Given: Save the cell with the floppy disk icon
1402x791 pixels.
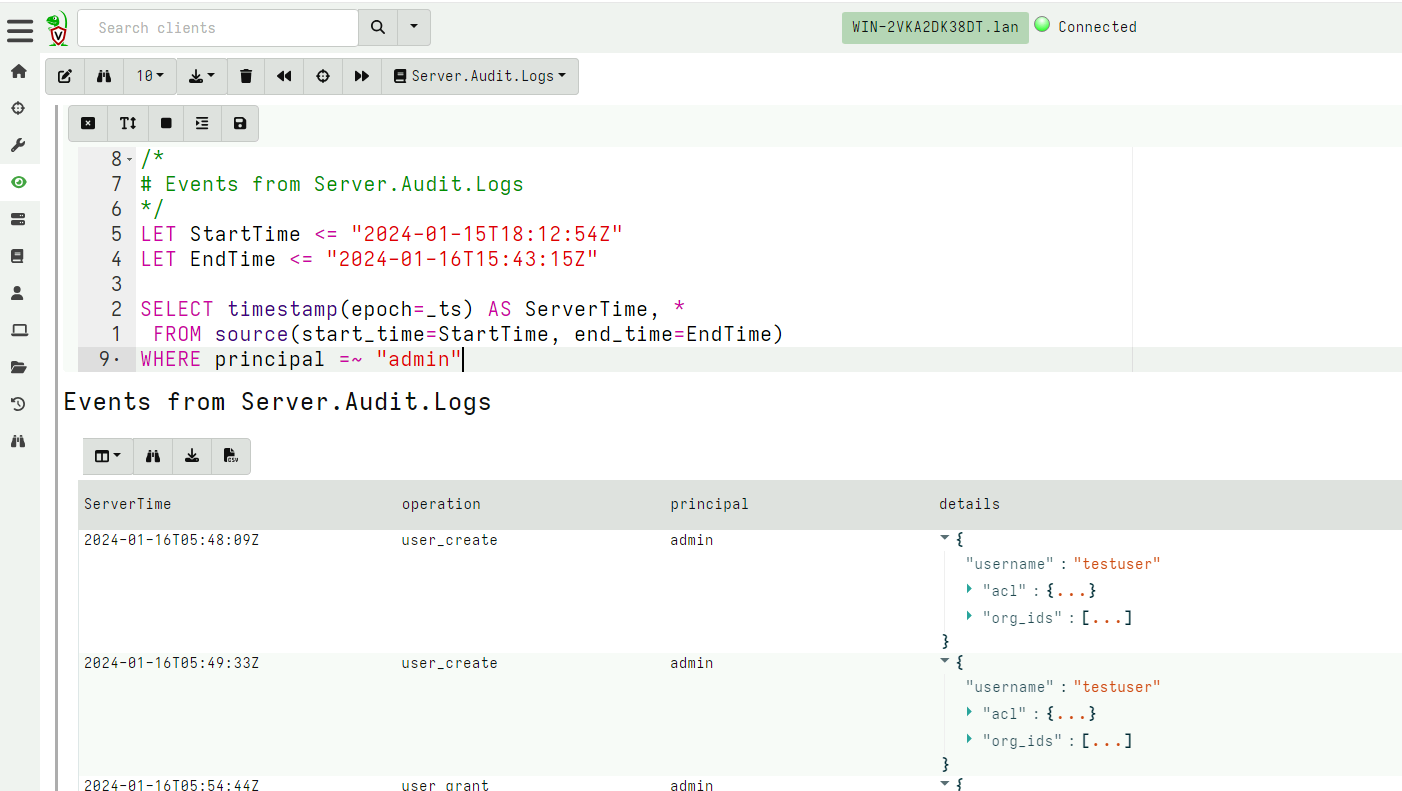Looking at the screenshot, I should (x=239, y=123).
